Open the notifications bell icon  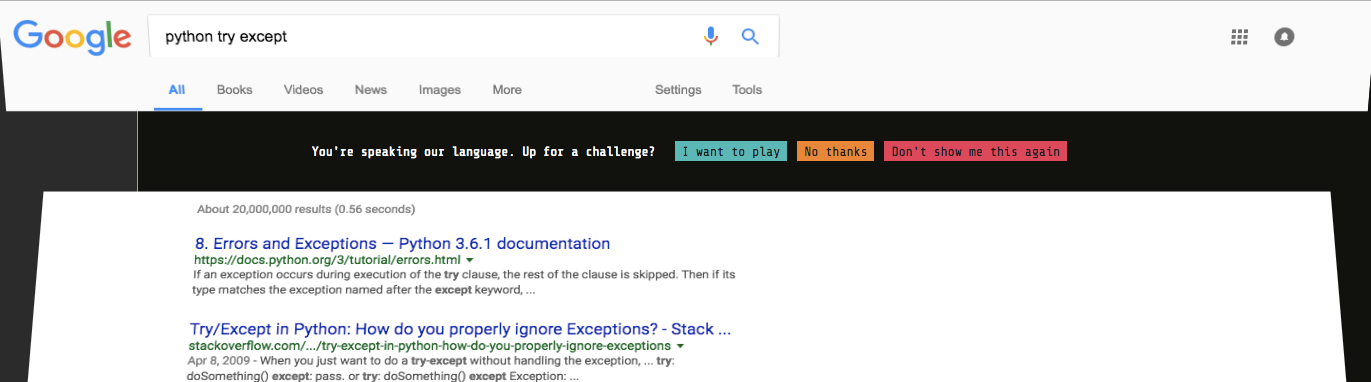(1284, 37)
